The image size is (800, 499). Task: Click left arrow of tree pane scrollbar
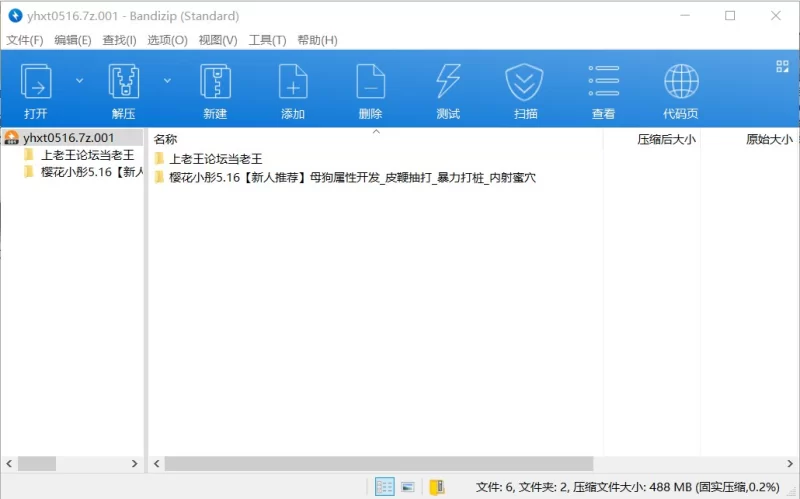(9, 463)
